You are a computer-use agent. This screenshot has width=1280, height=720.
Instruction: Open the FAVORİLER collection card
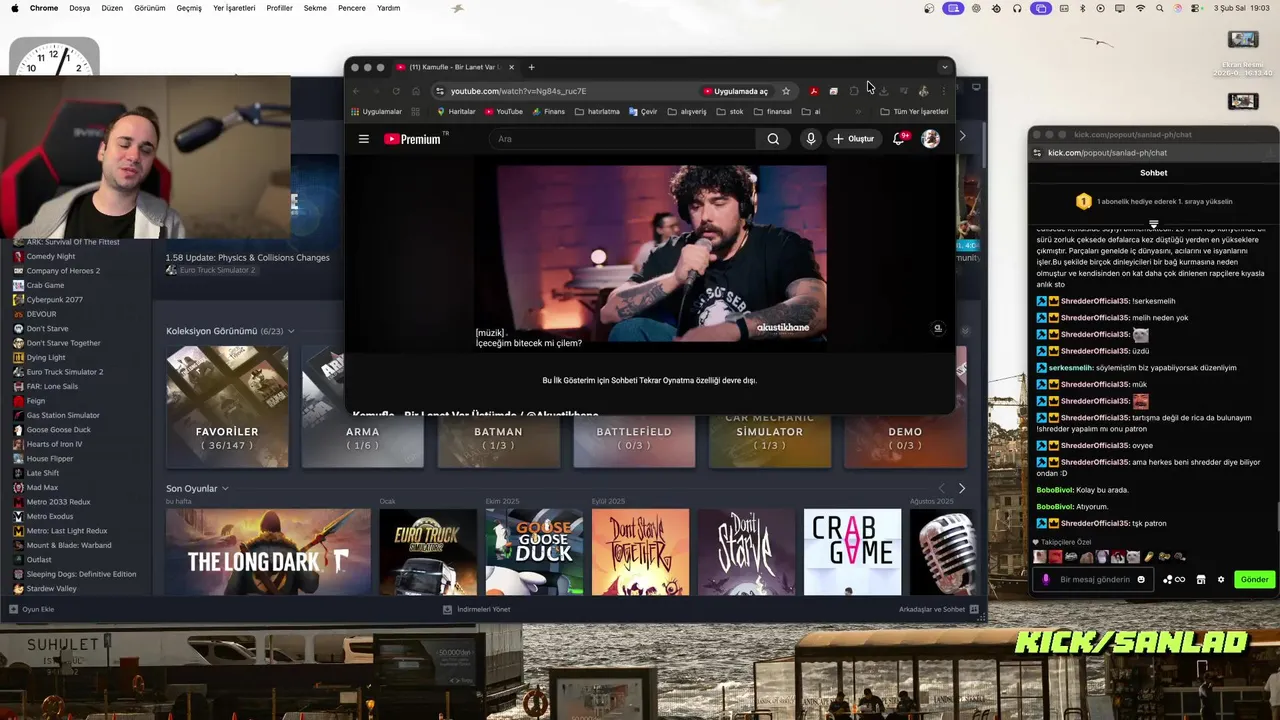point(227,407)
